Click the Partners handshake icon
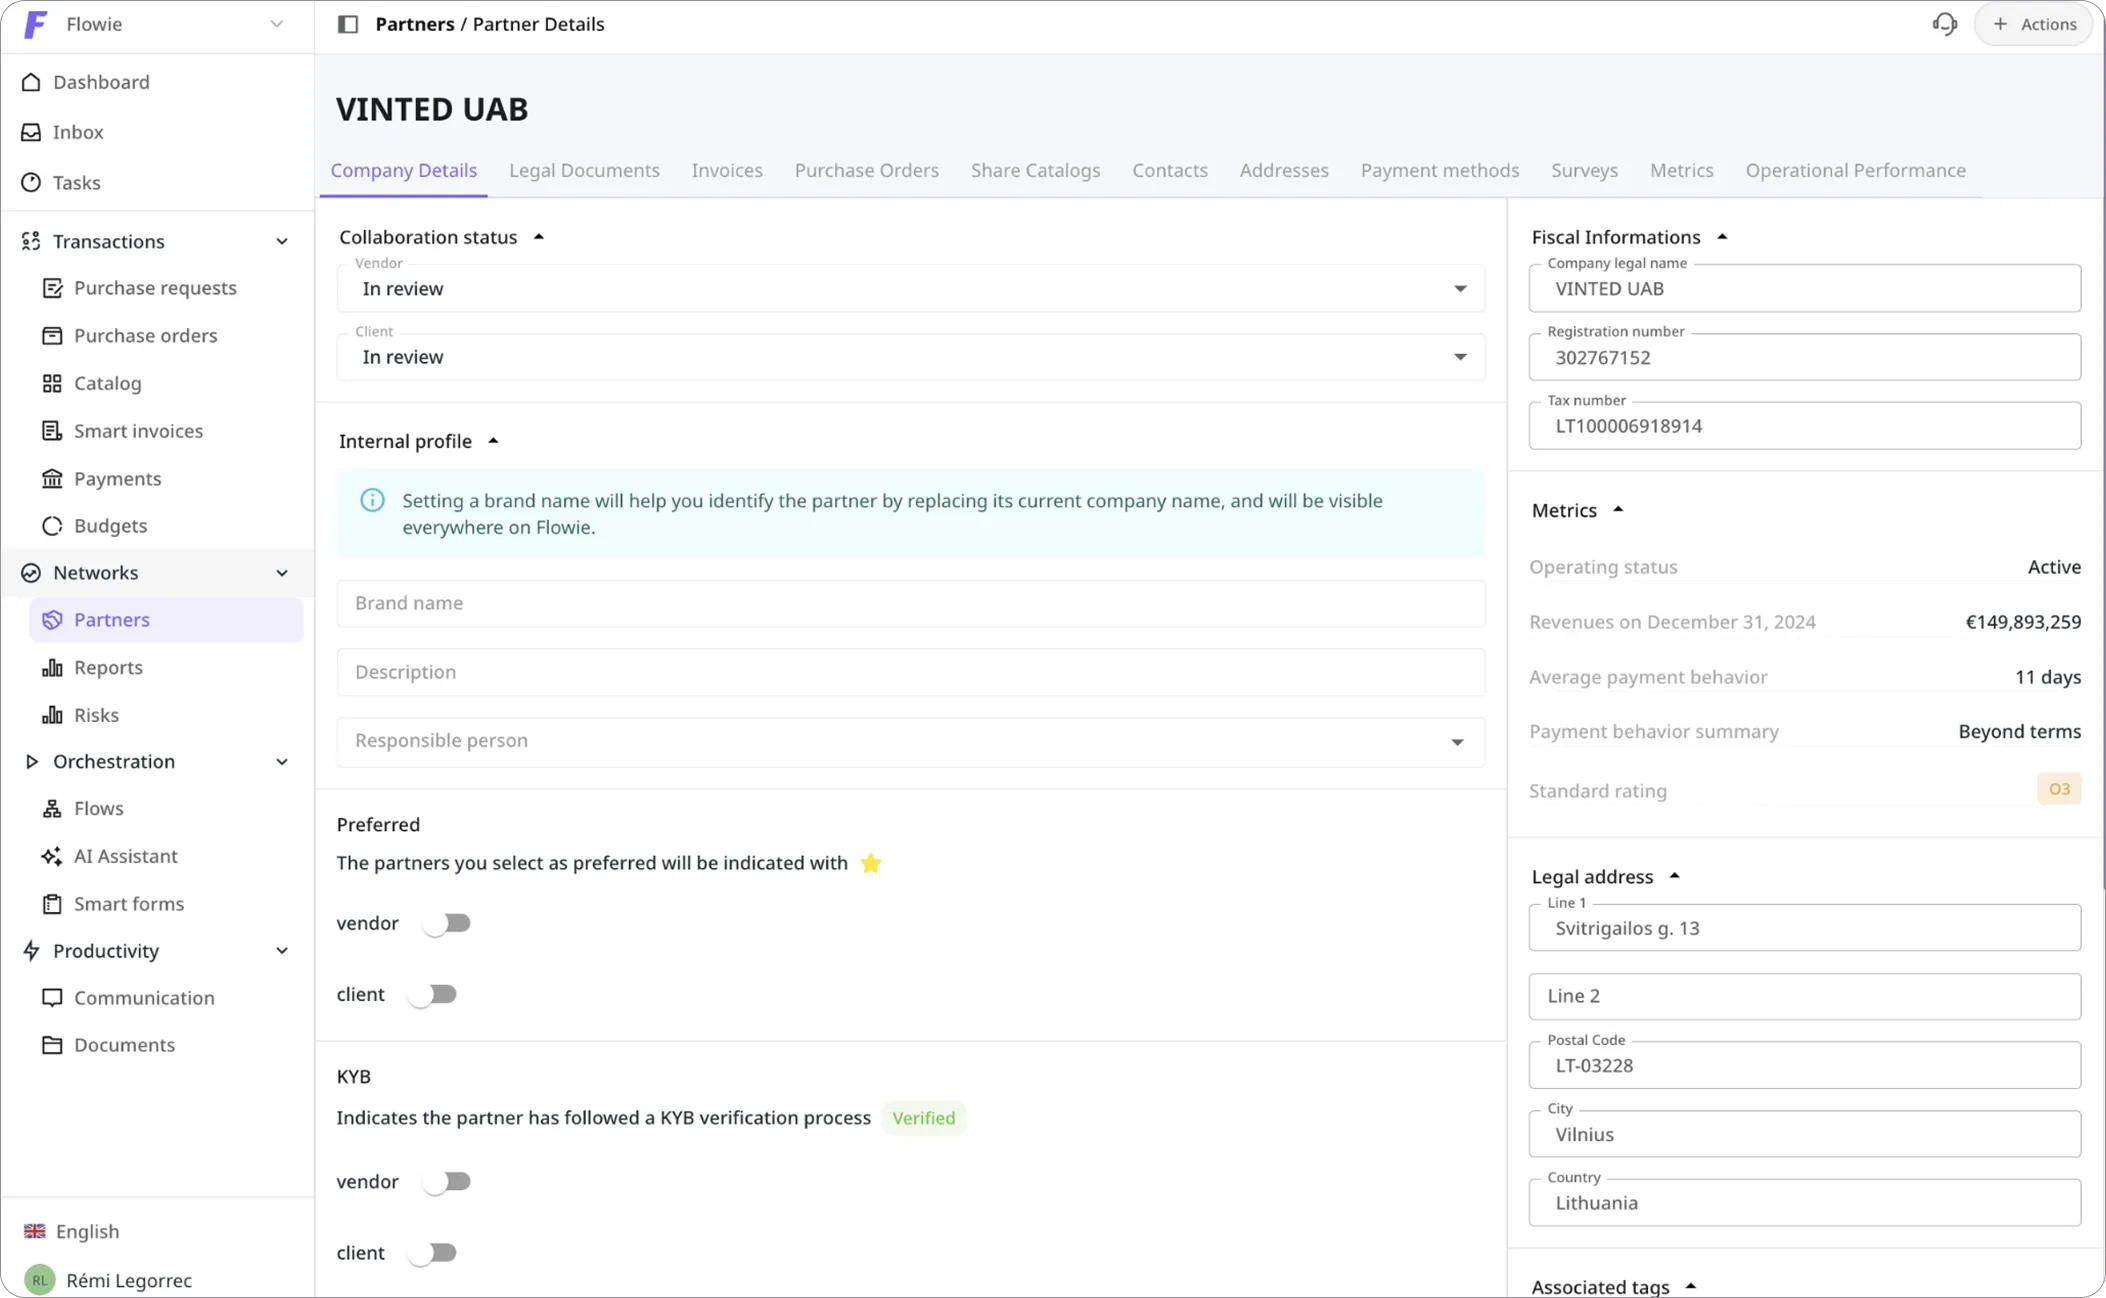The width and height of the screenshot is (2106, 1298). [x=52, y=620]
